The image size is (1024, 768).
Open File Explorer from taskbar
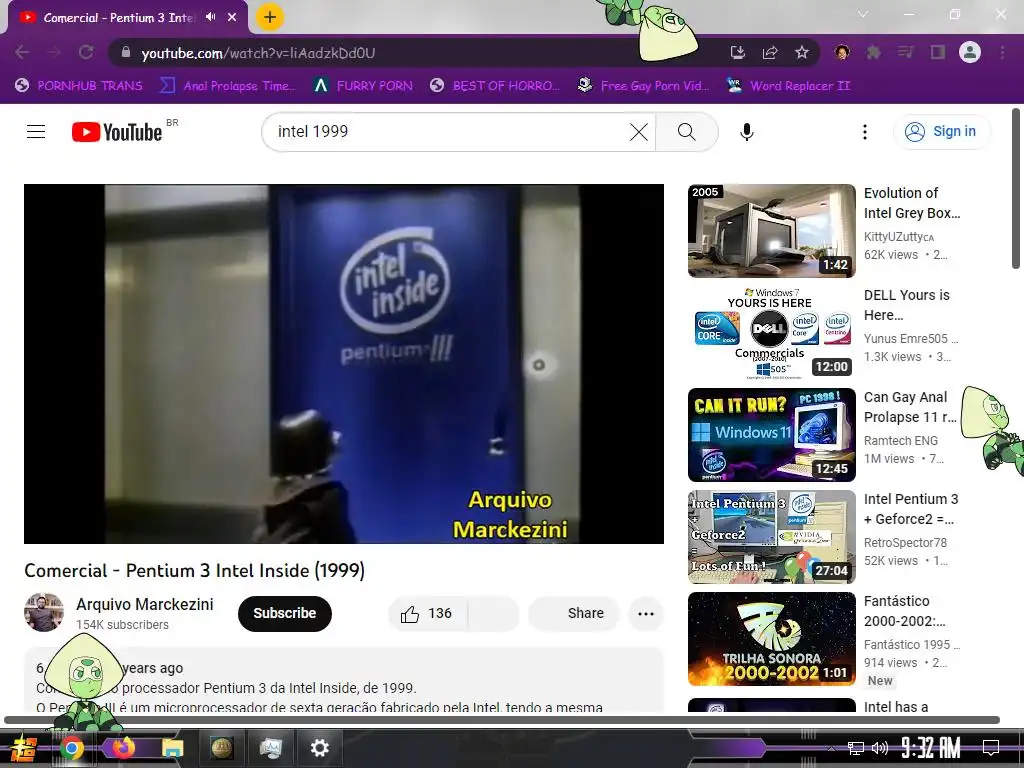(173, 748)
